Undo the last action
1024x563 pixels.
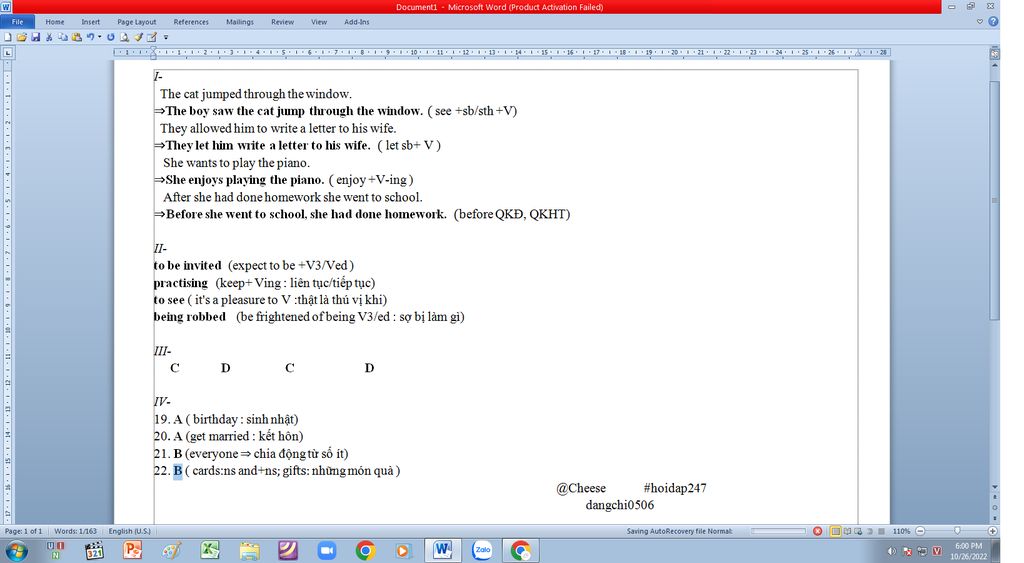click(91, 37)
